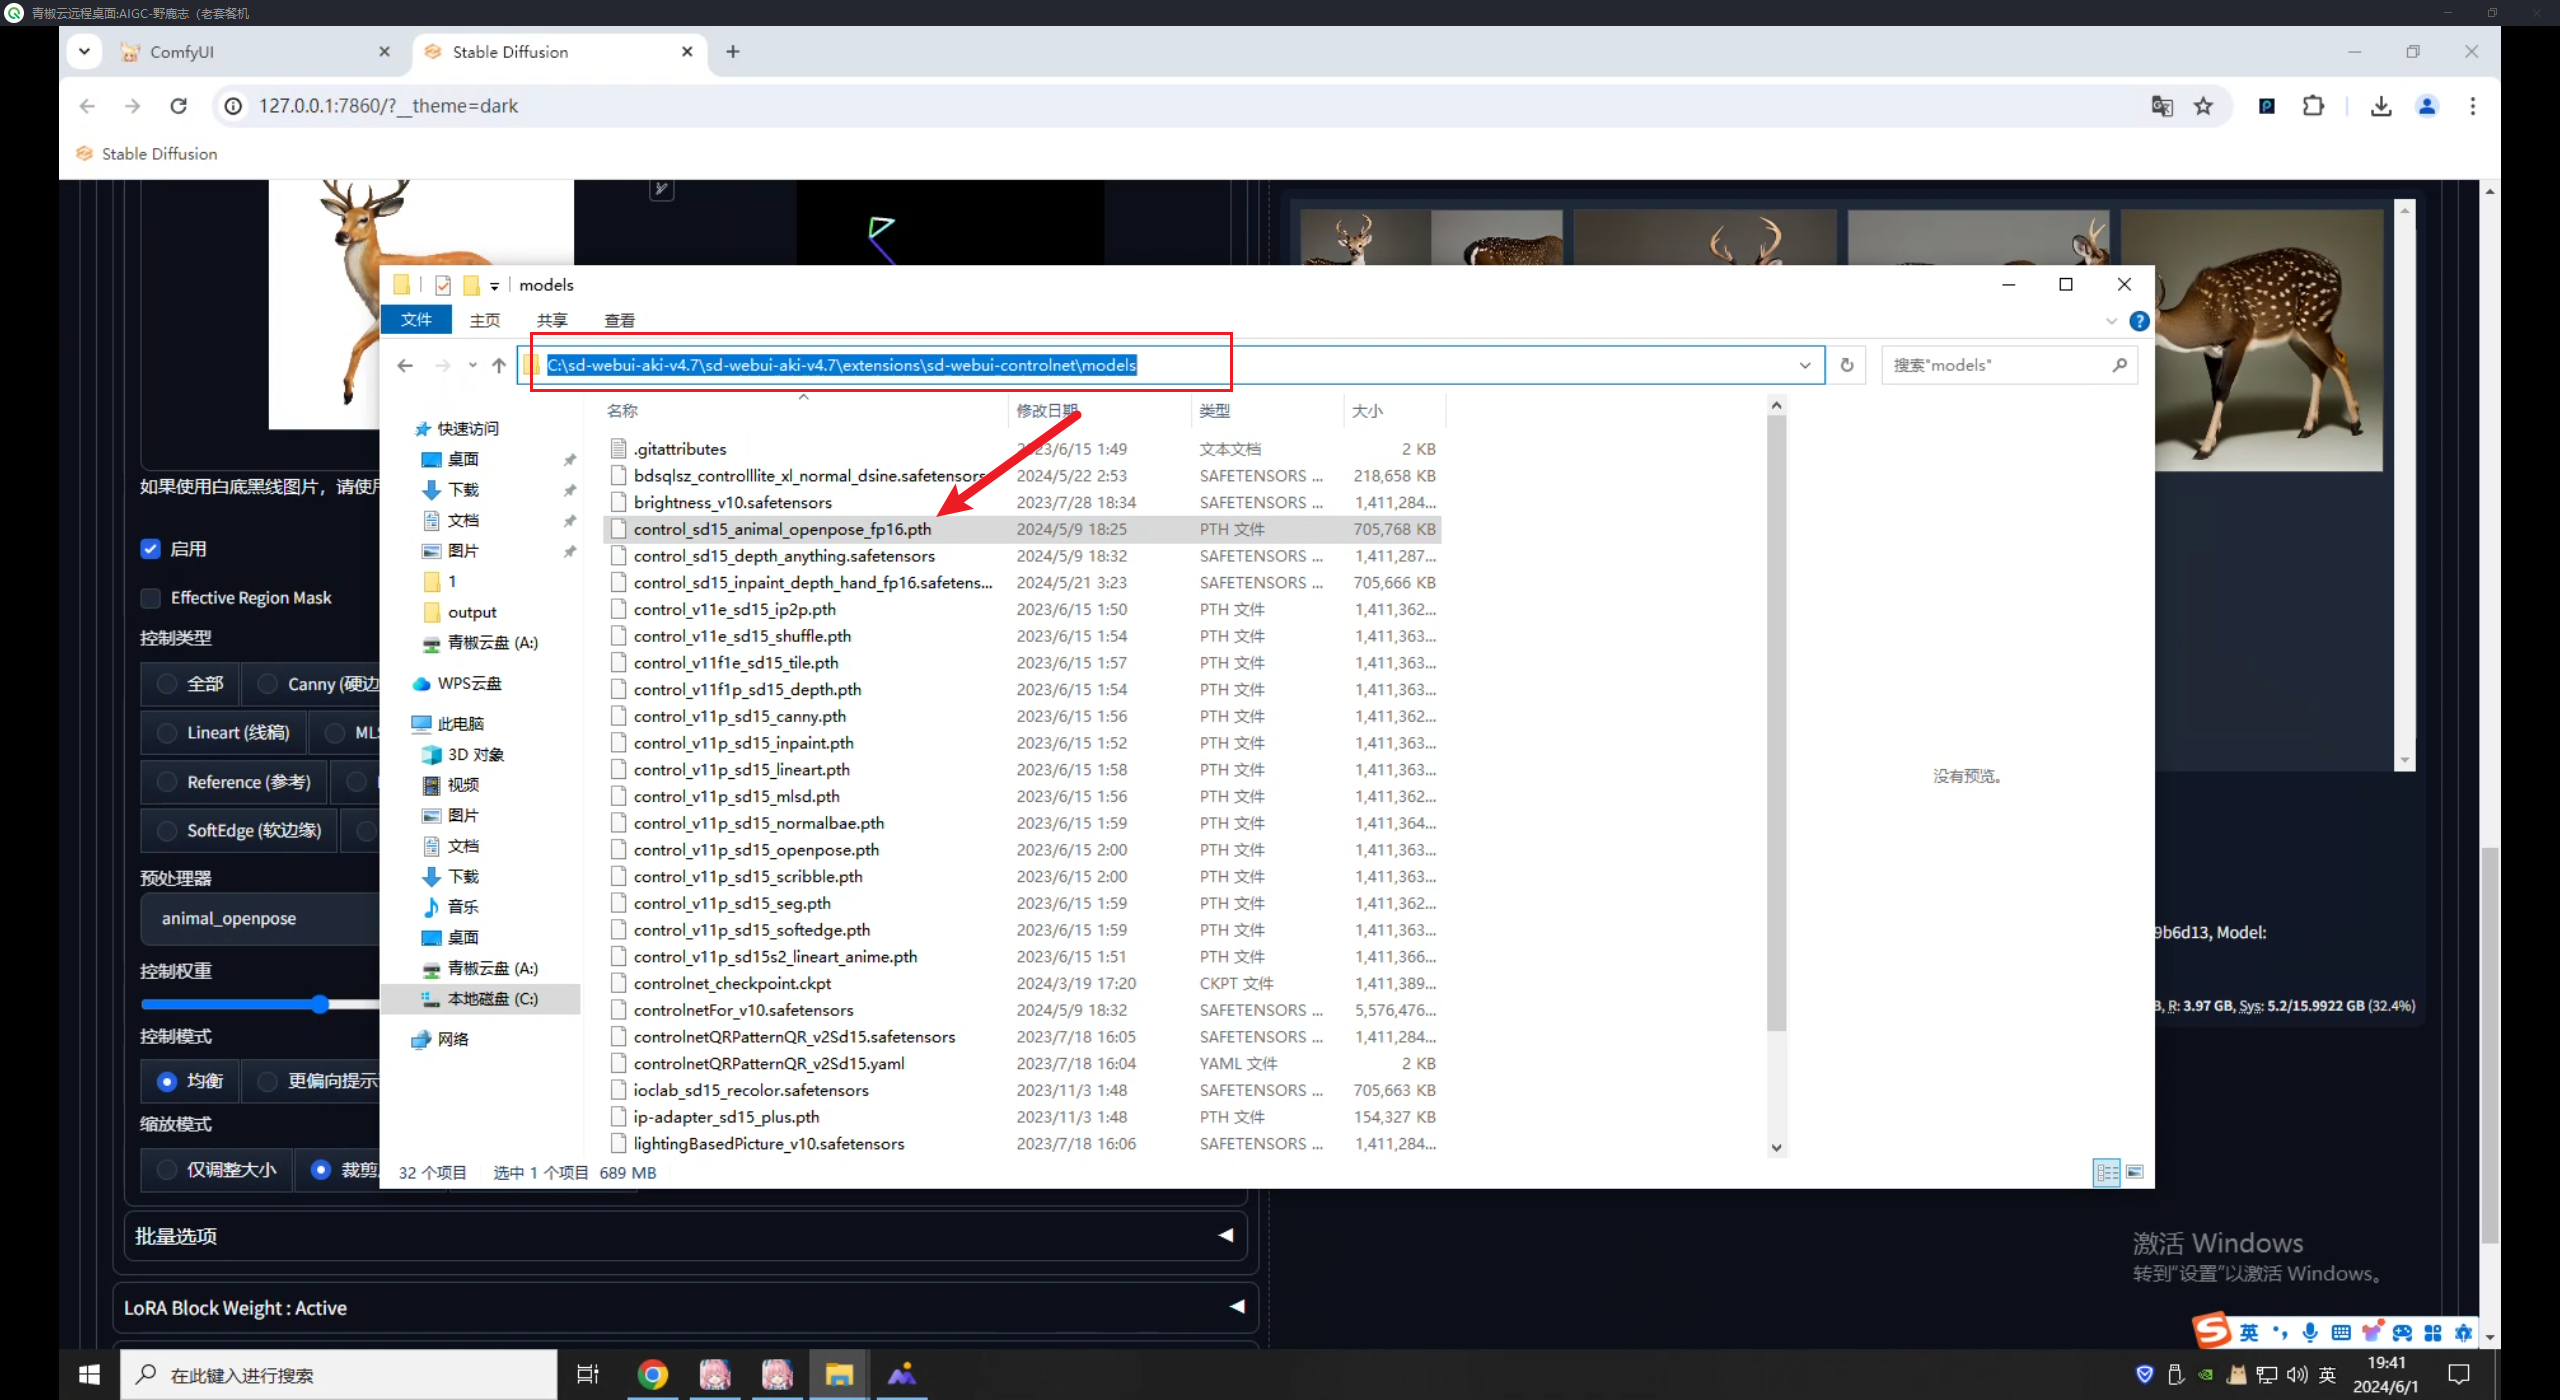Open the Google Translate page icon
The width and height of the screenshot is (2560, 1400).
coord(2162,106)
